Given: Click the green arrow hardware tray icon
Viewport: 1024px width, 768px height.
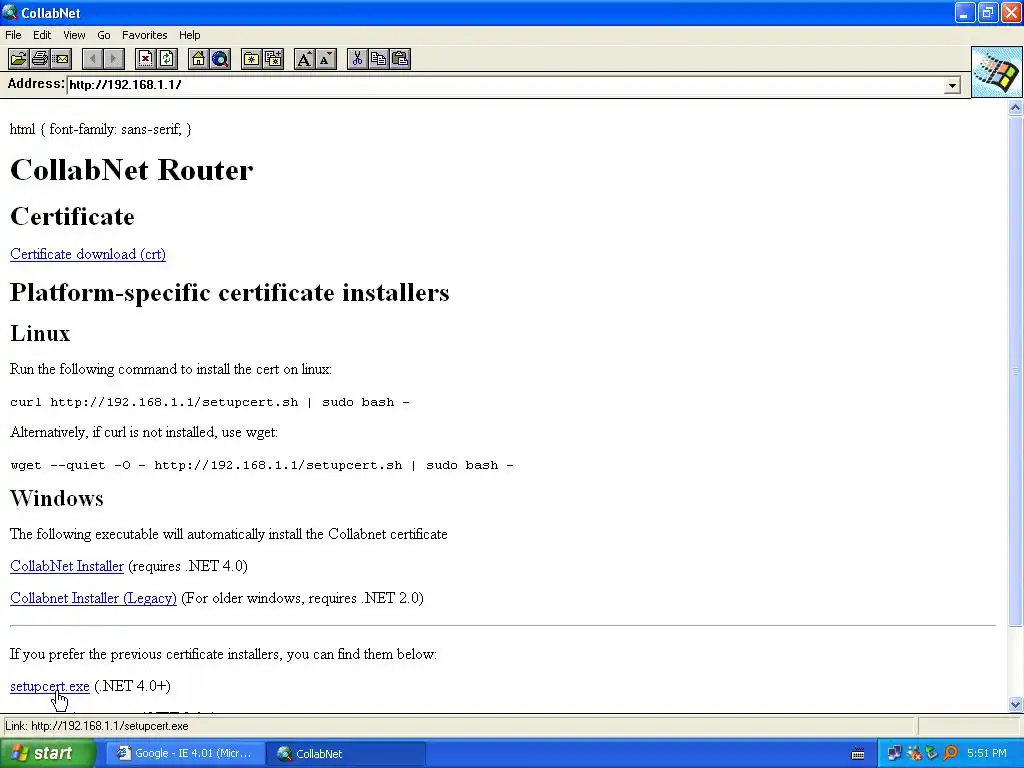Looking at the screenshot, I should (932, 753).
